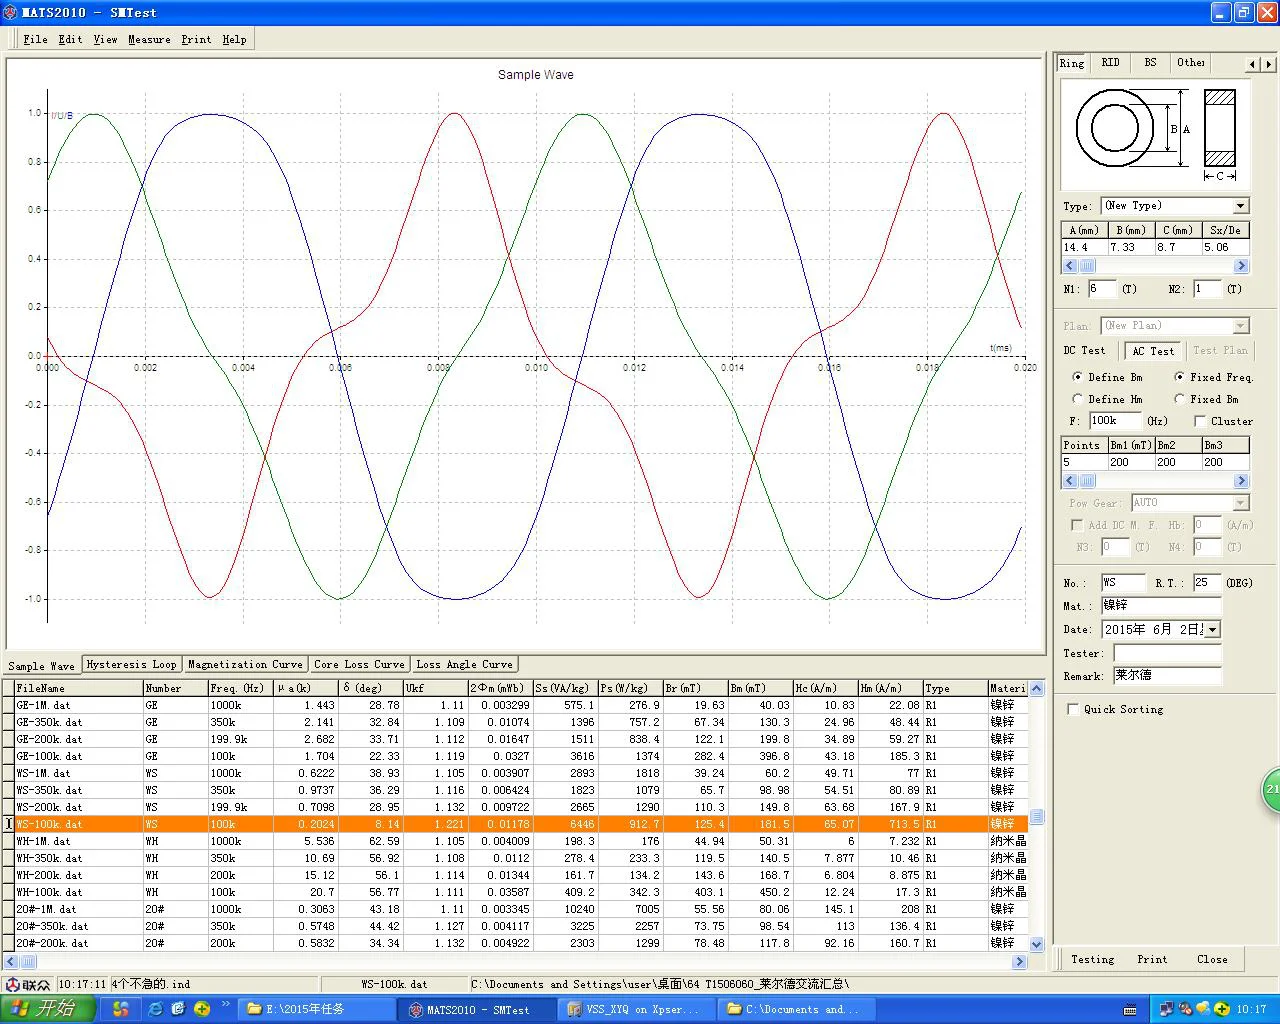Click the 联众 logo in the status bar
The width and height of the screenshot is (1280, 1024).
pos(27,984)
